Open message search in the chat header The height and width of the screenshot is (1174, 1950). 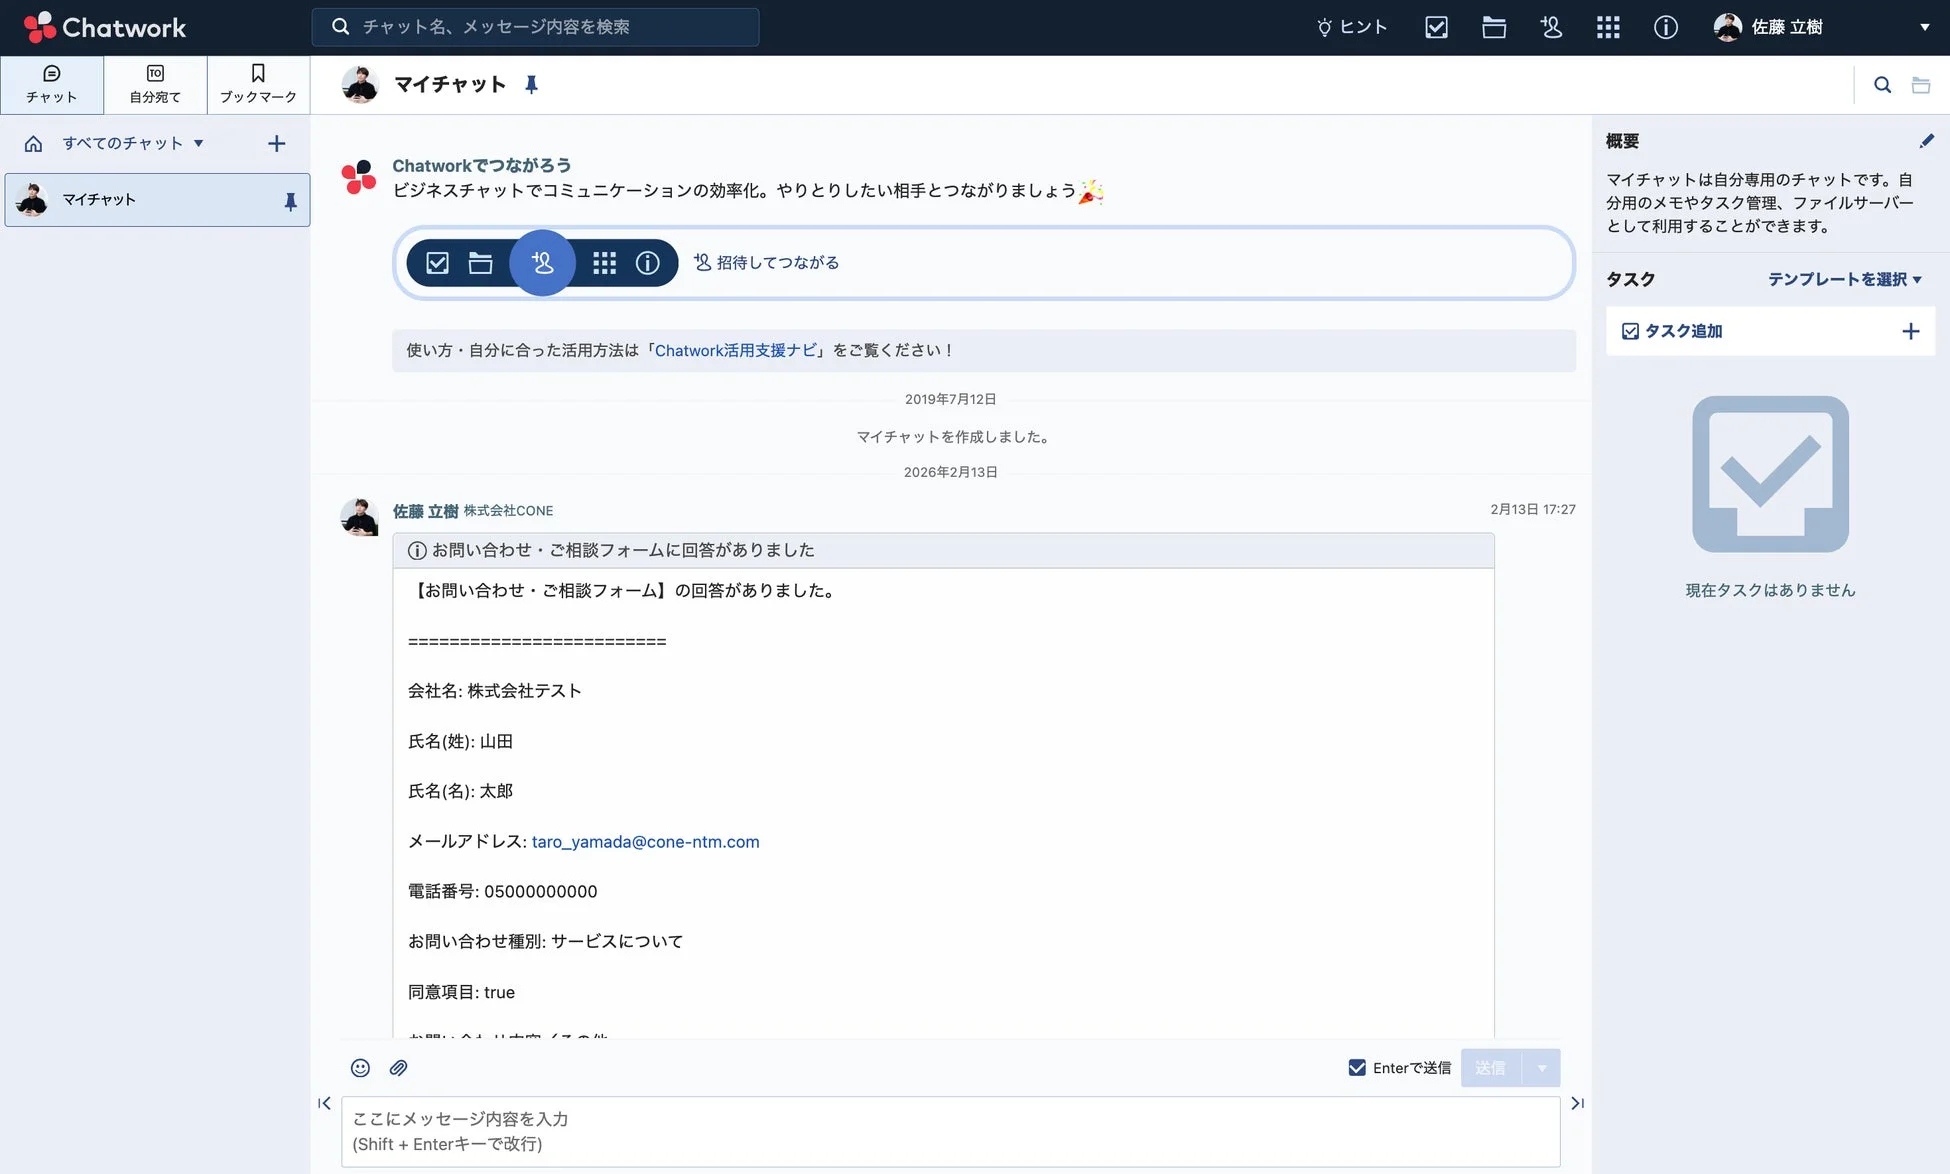[1882, 85]
